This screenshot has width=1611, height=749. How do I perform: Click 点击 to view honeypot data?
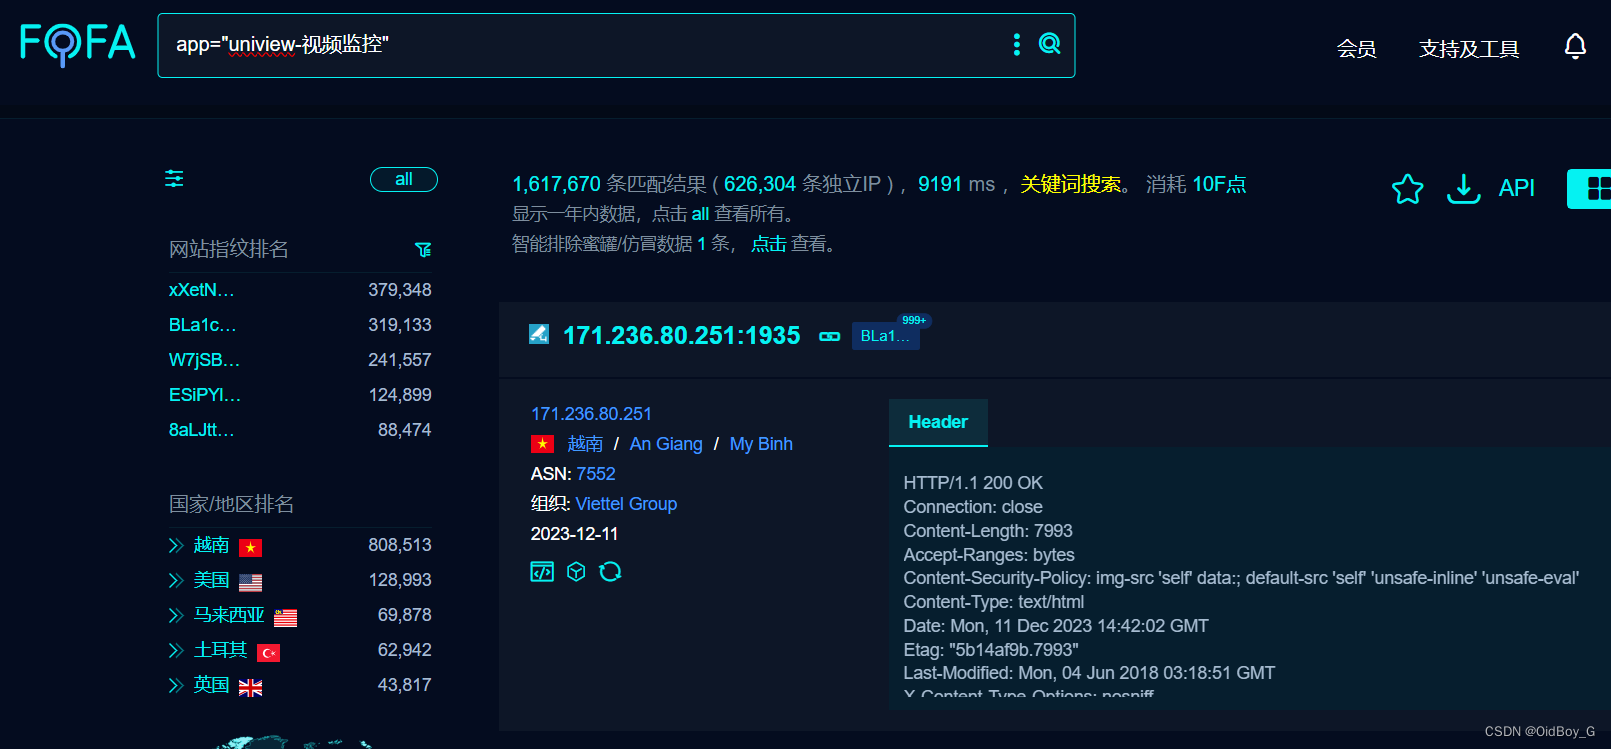tap(769, 244)
